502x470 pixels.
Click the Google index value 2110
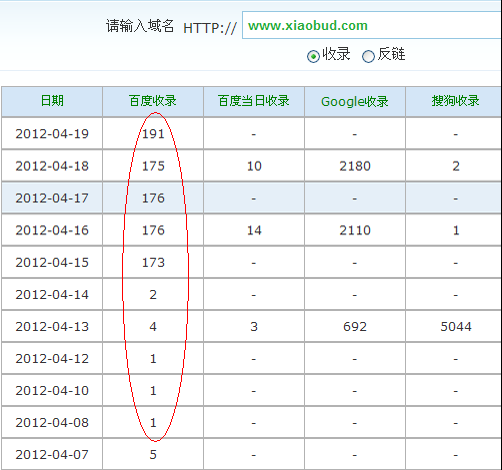point(355,230)
